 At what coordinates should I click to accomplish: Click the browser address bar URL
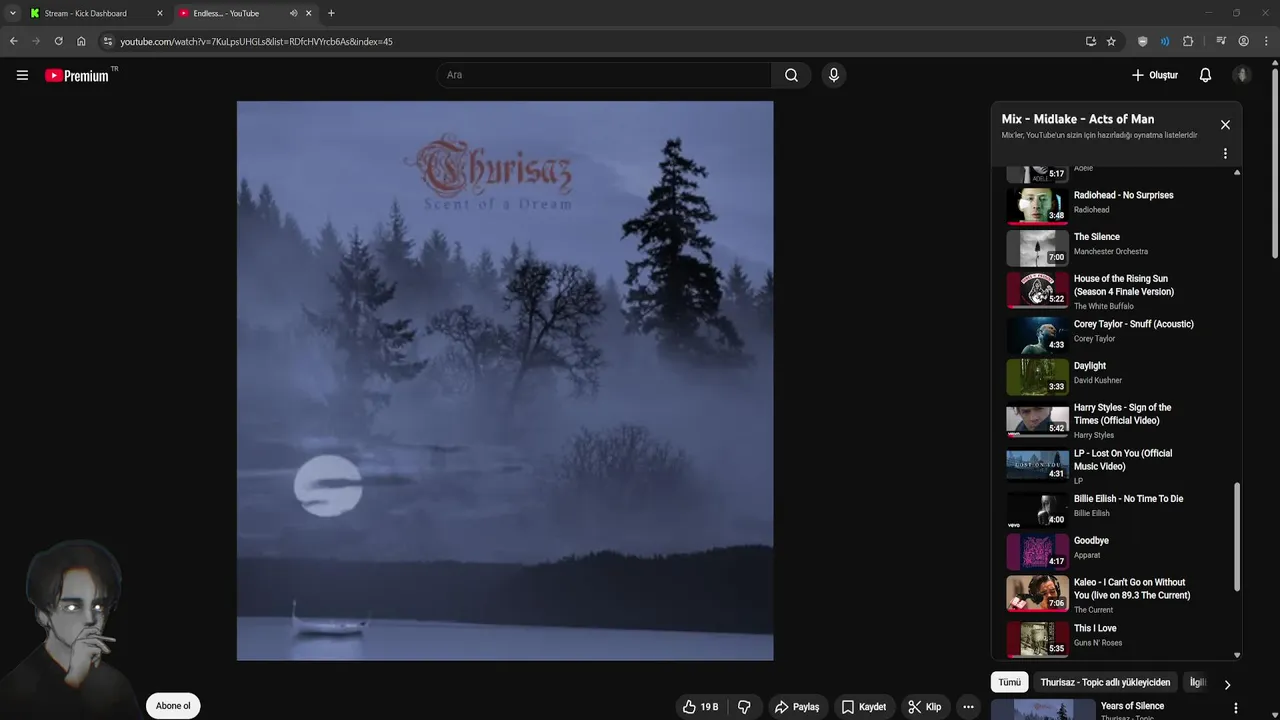pos(256,41)
